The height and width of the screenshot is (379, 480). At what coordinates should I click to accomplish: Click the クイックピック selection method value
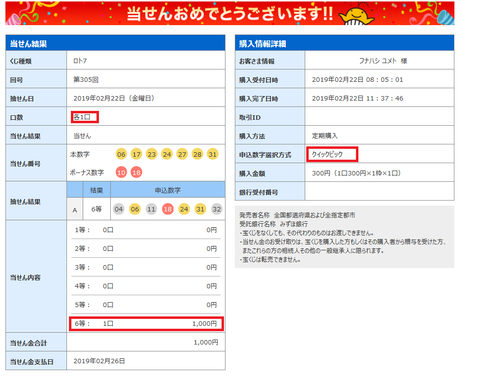[x=327, y=154]
